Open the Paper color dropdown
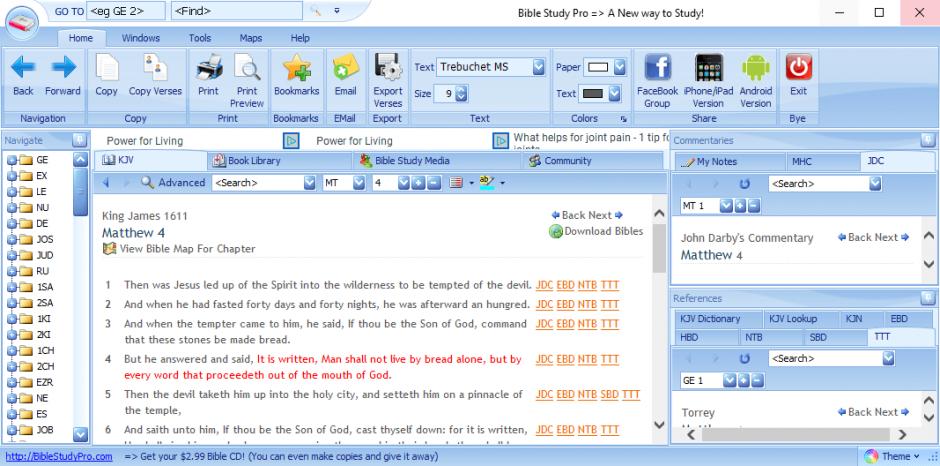This screenshot has width=940, height=466. pos(619,67)
